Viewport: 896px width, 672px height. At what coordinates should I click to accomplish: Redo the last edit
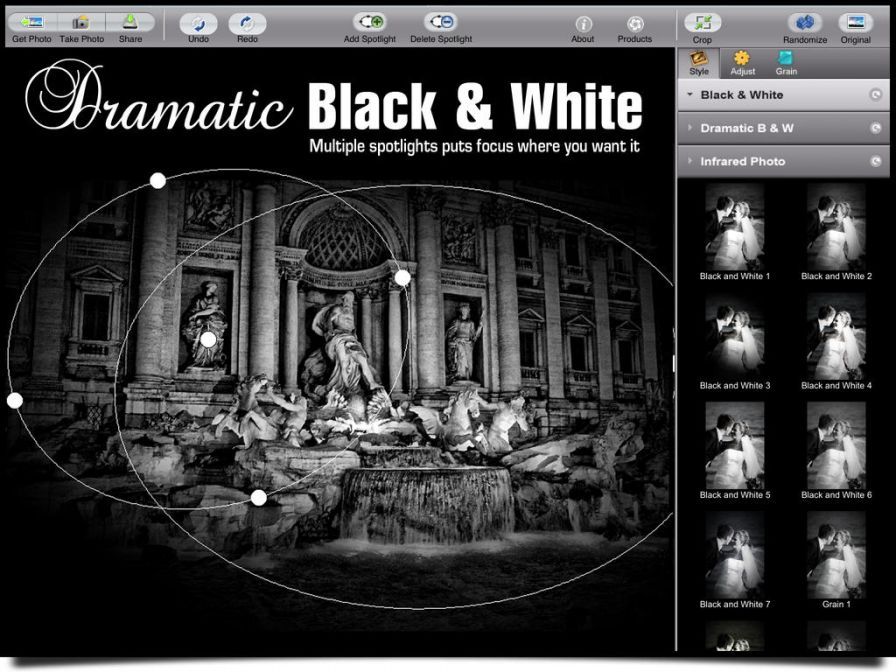247,22
